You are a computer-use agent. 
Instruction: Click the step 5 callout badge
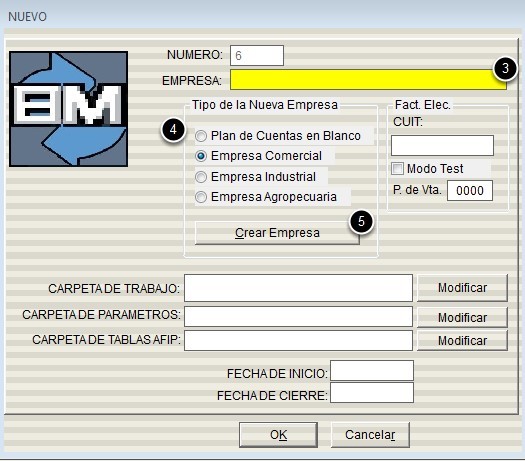point(361,221)
